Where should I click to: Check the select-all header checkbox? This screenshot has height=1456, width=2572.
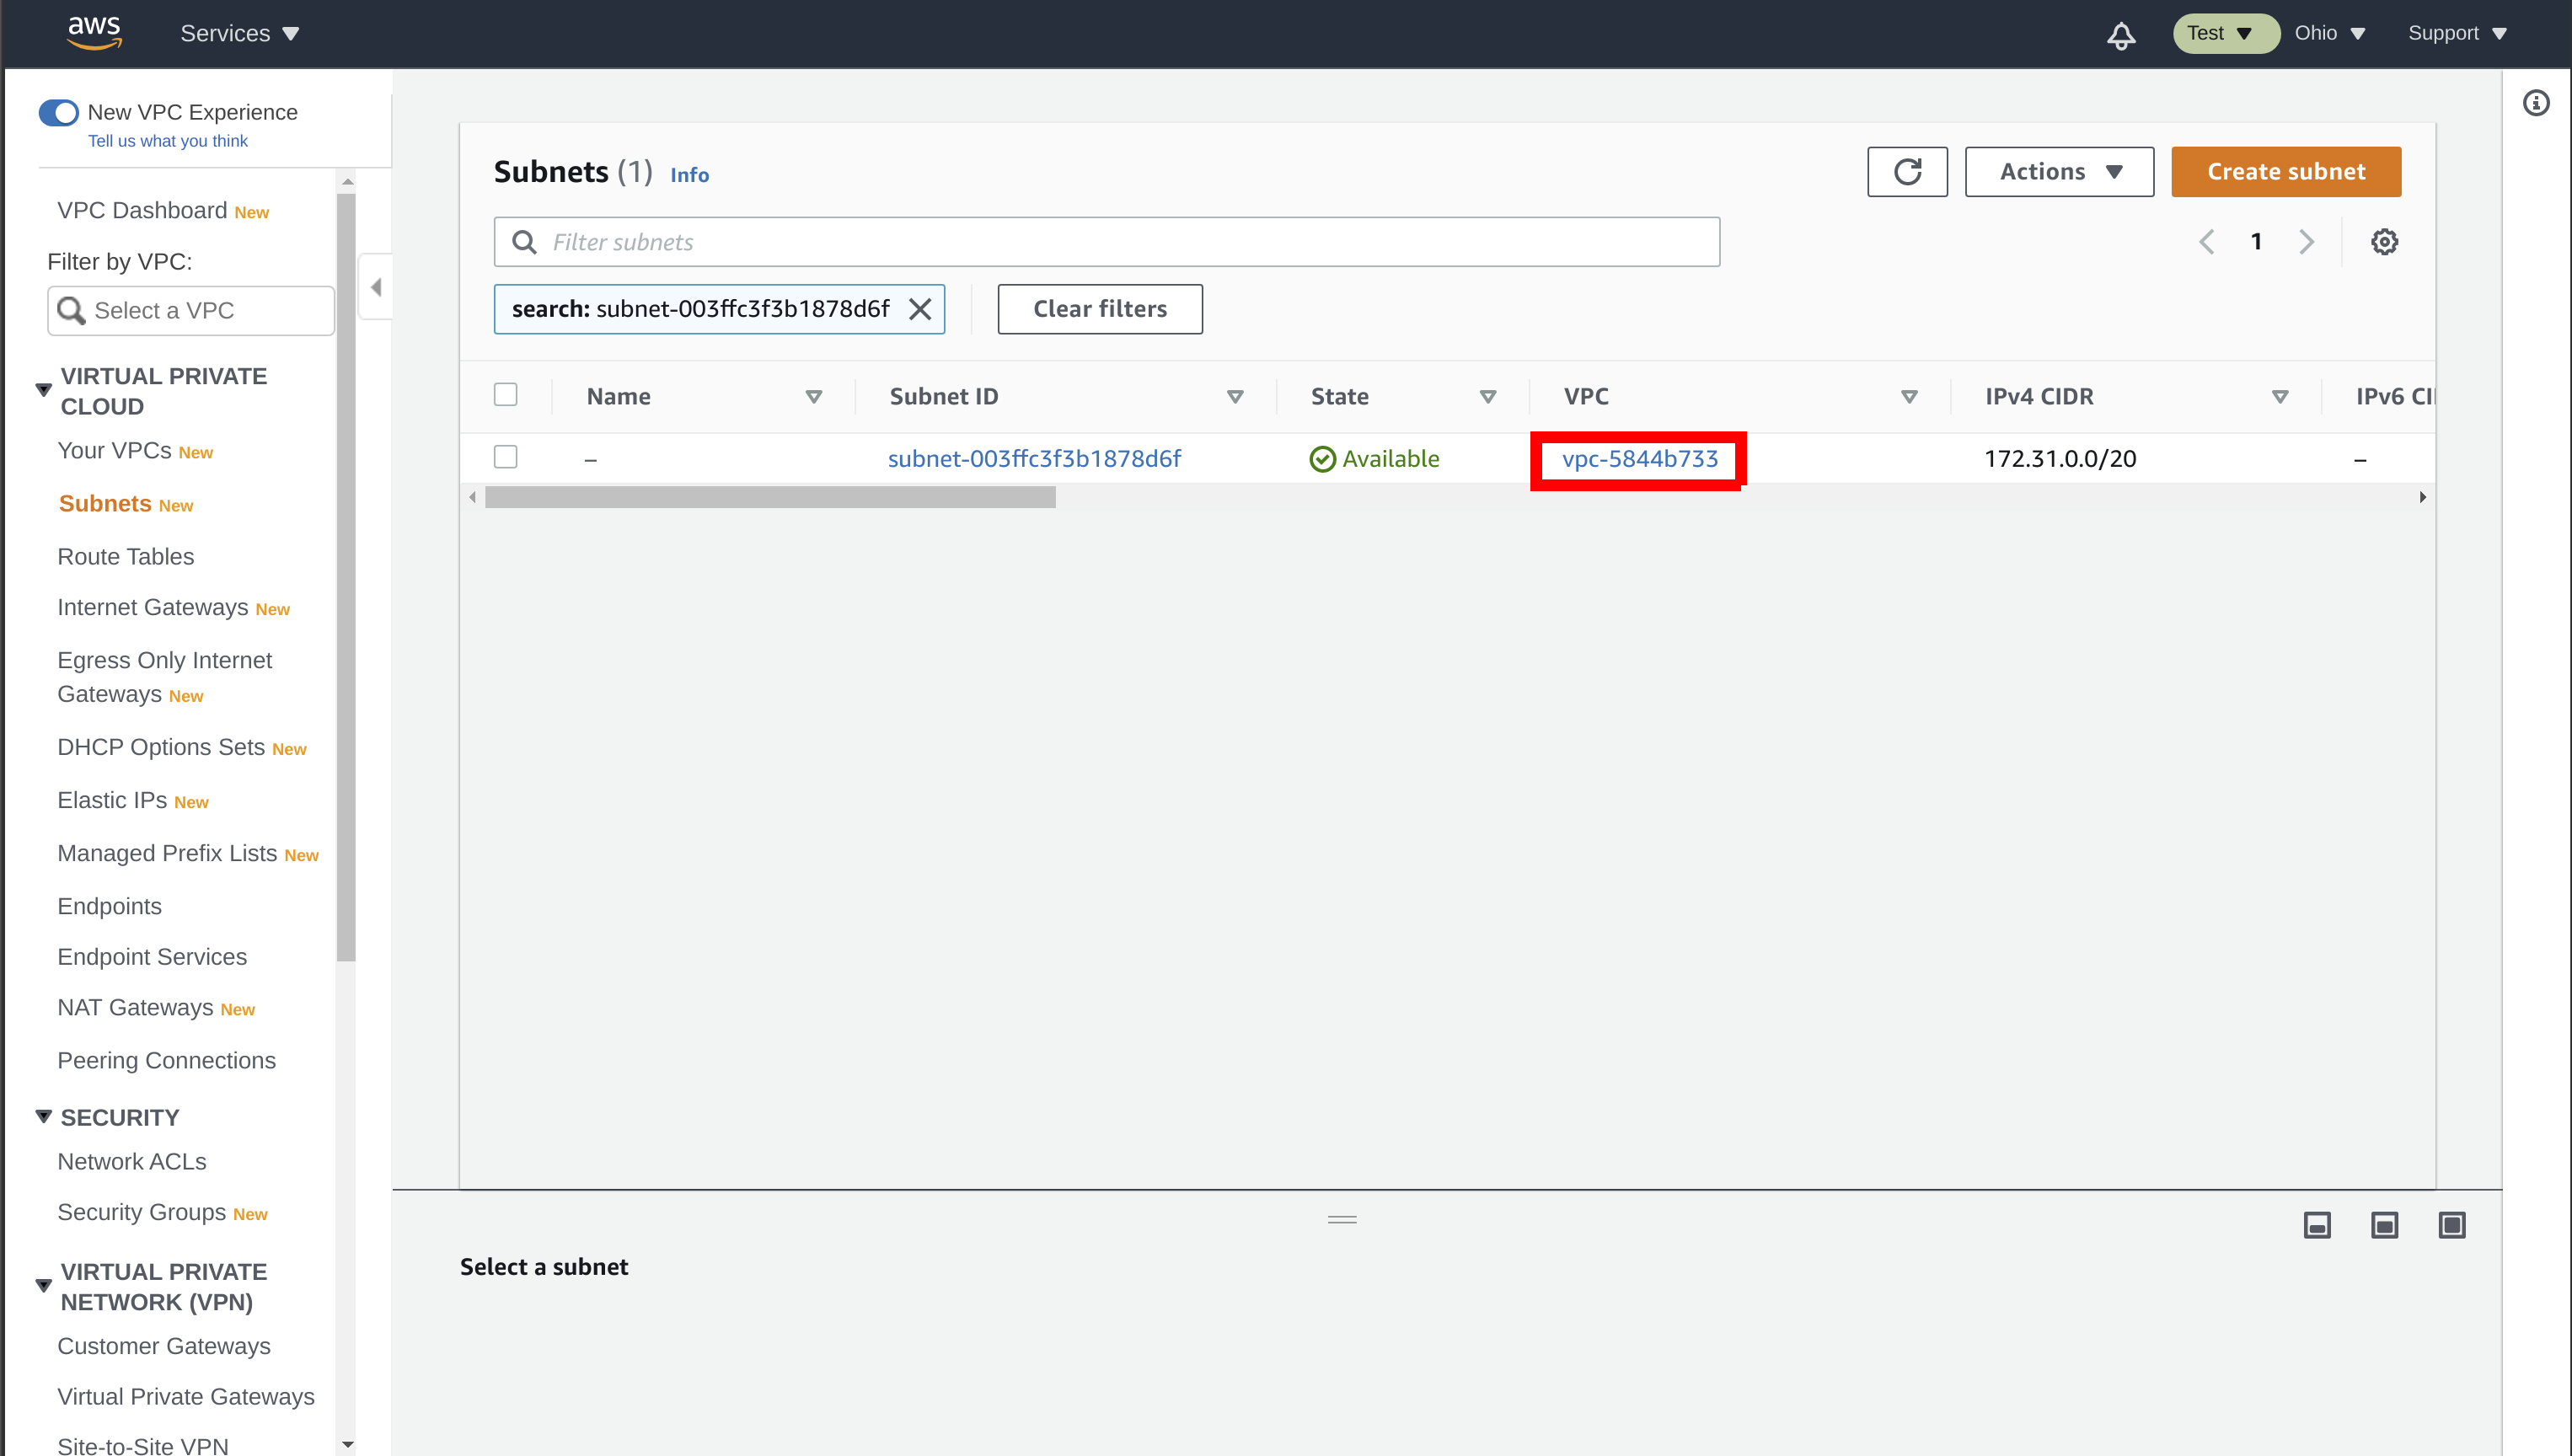point(506,394)
